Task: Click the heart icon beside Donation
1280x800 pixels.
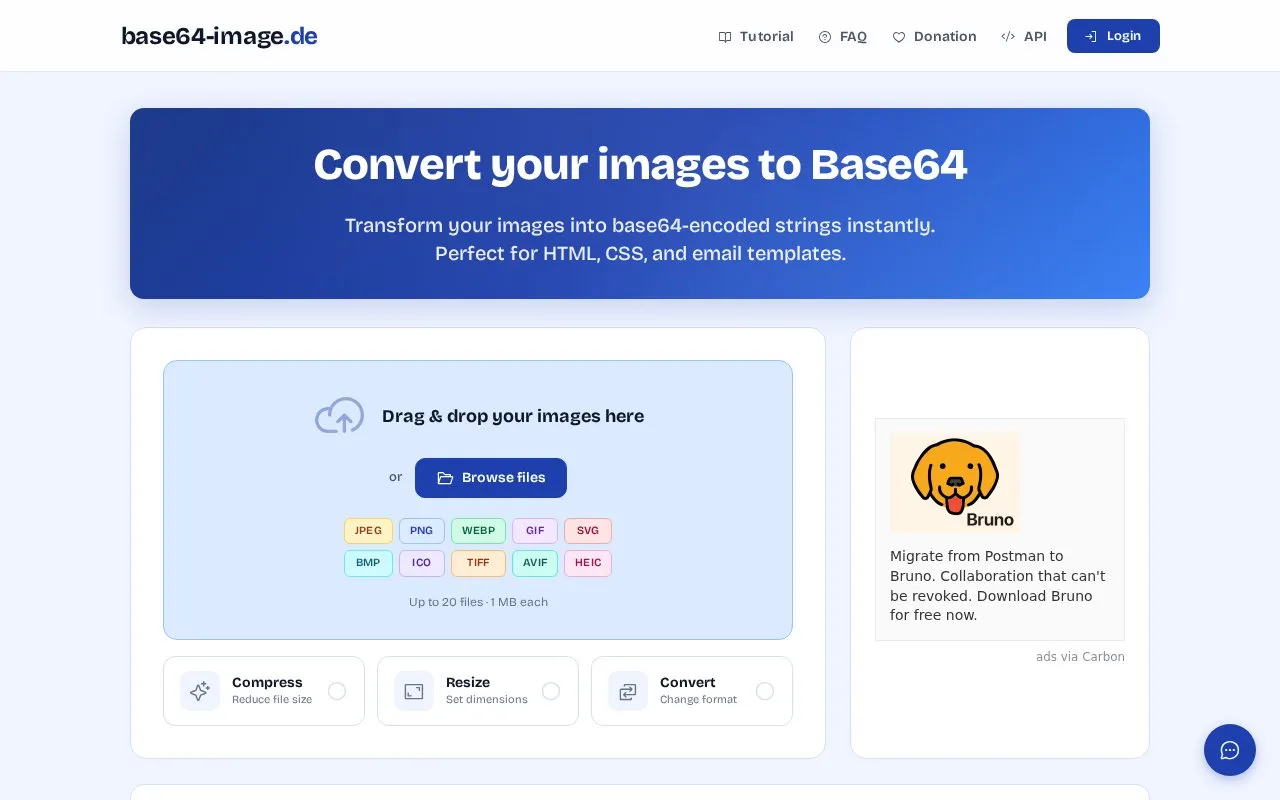Action: tap(899, 37)
